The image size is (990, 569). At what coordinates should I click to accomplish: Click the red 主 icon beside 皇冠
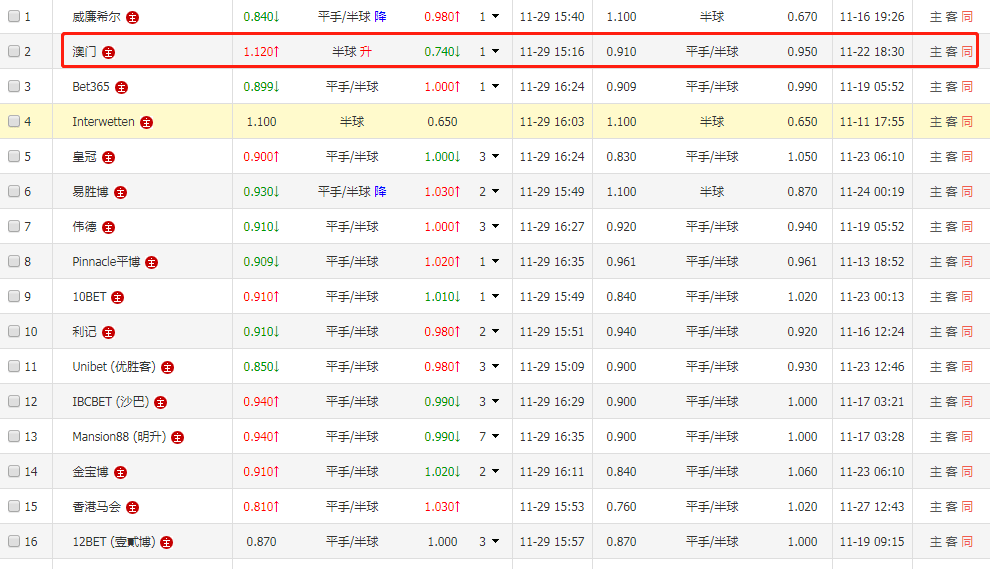(109, 157)
